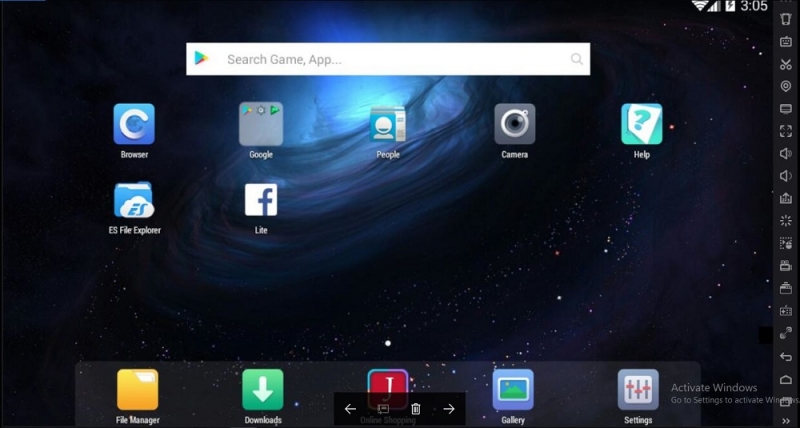Open the controller configuration icon
Image resolution: width=800 pixels, height=428 pixels.
pyautogui.click(x=786, y=311)
